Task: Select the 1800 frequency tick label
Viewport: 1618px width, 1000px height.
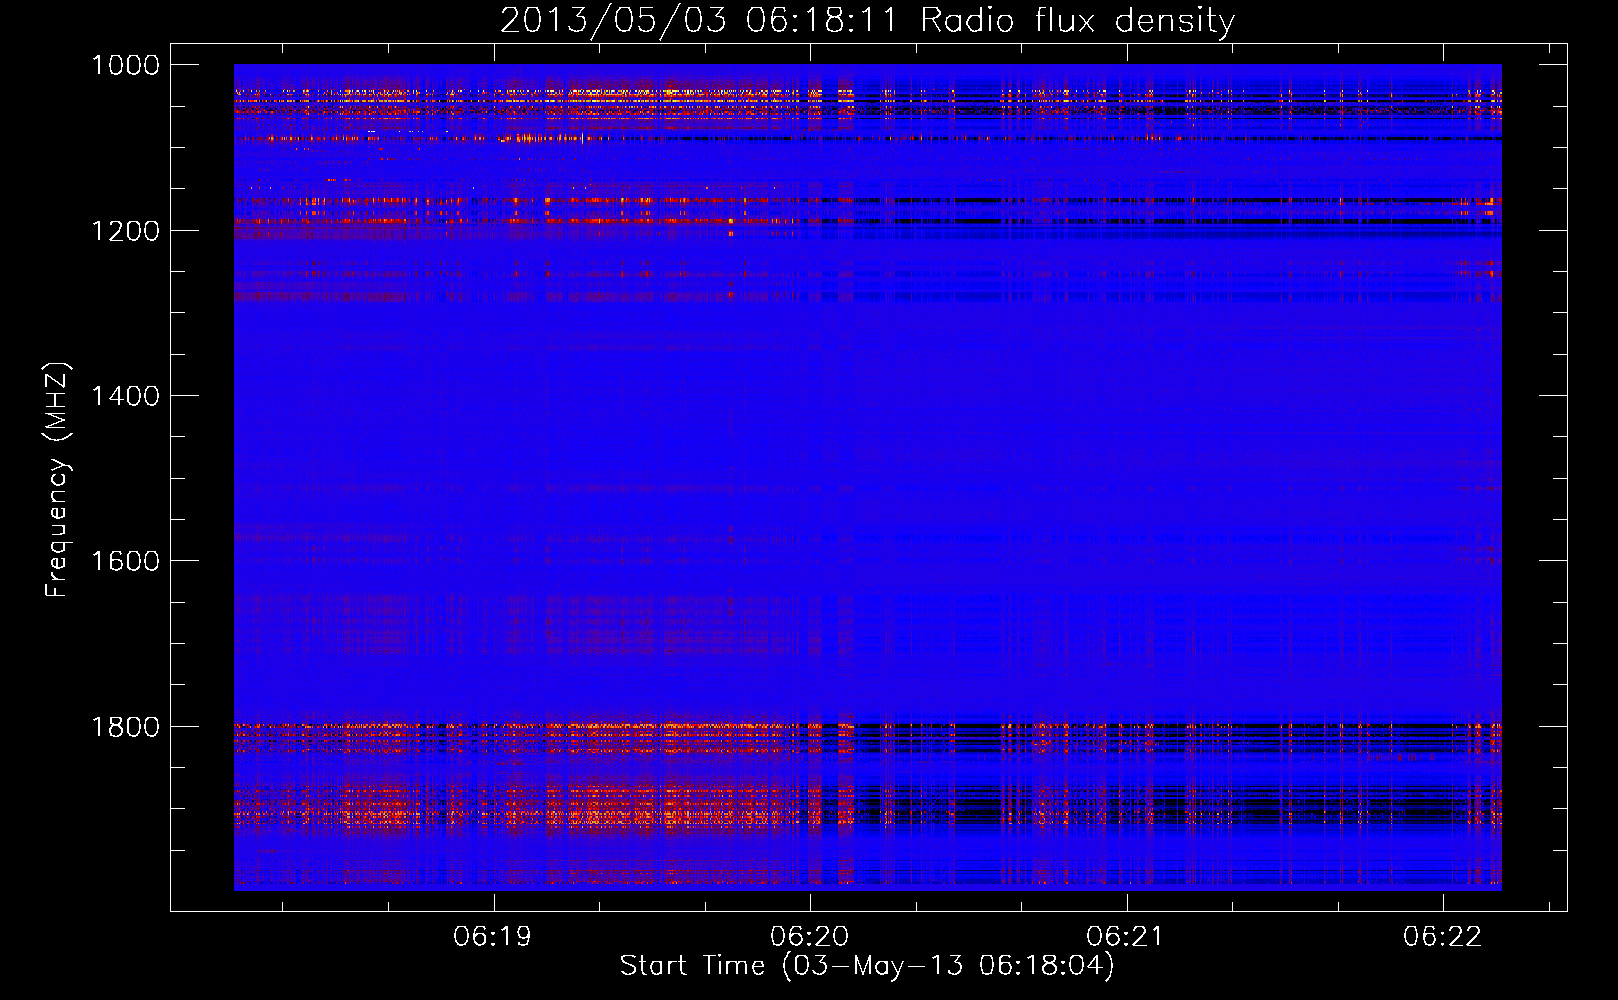Action: point(125,727)
